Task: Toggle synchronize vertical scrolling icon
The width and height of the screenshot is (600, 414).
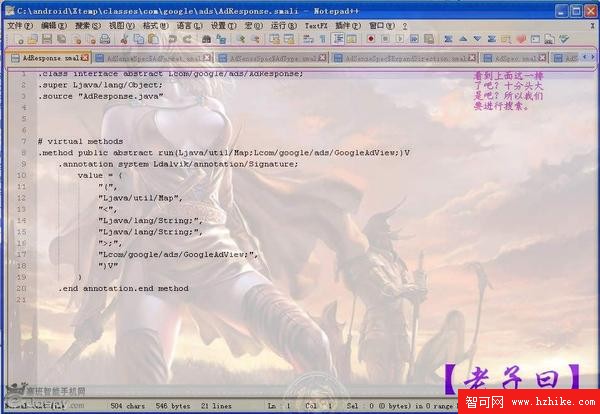Action: 274,39
